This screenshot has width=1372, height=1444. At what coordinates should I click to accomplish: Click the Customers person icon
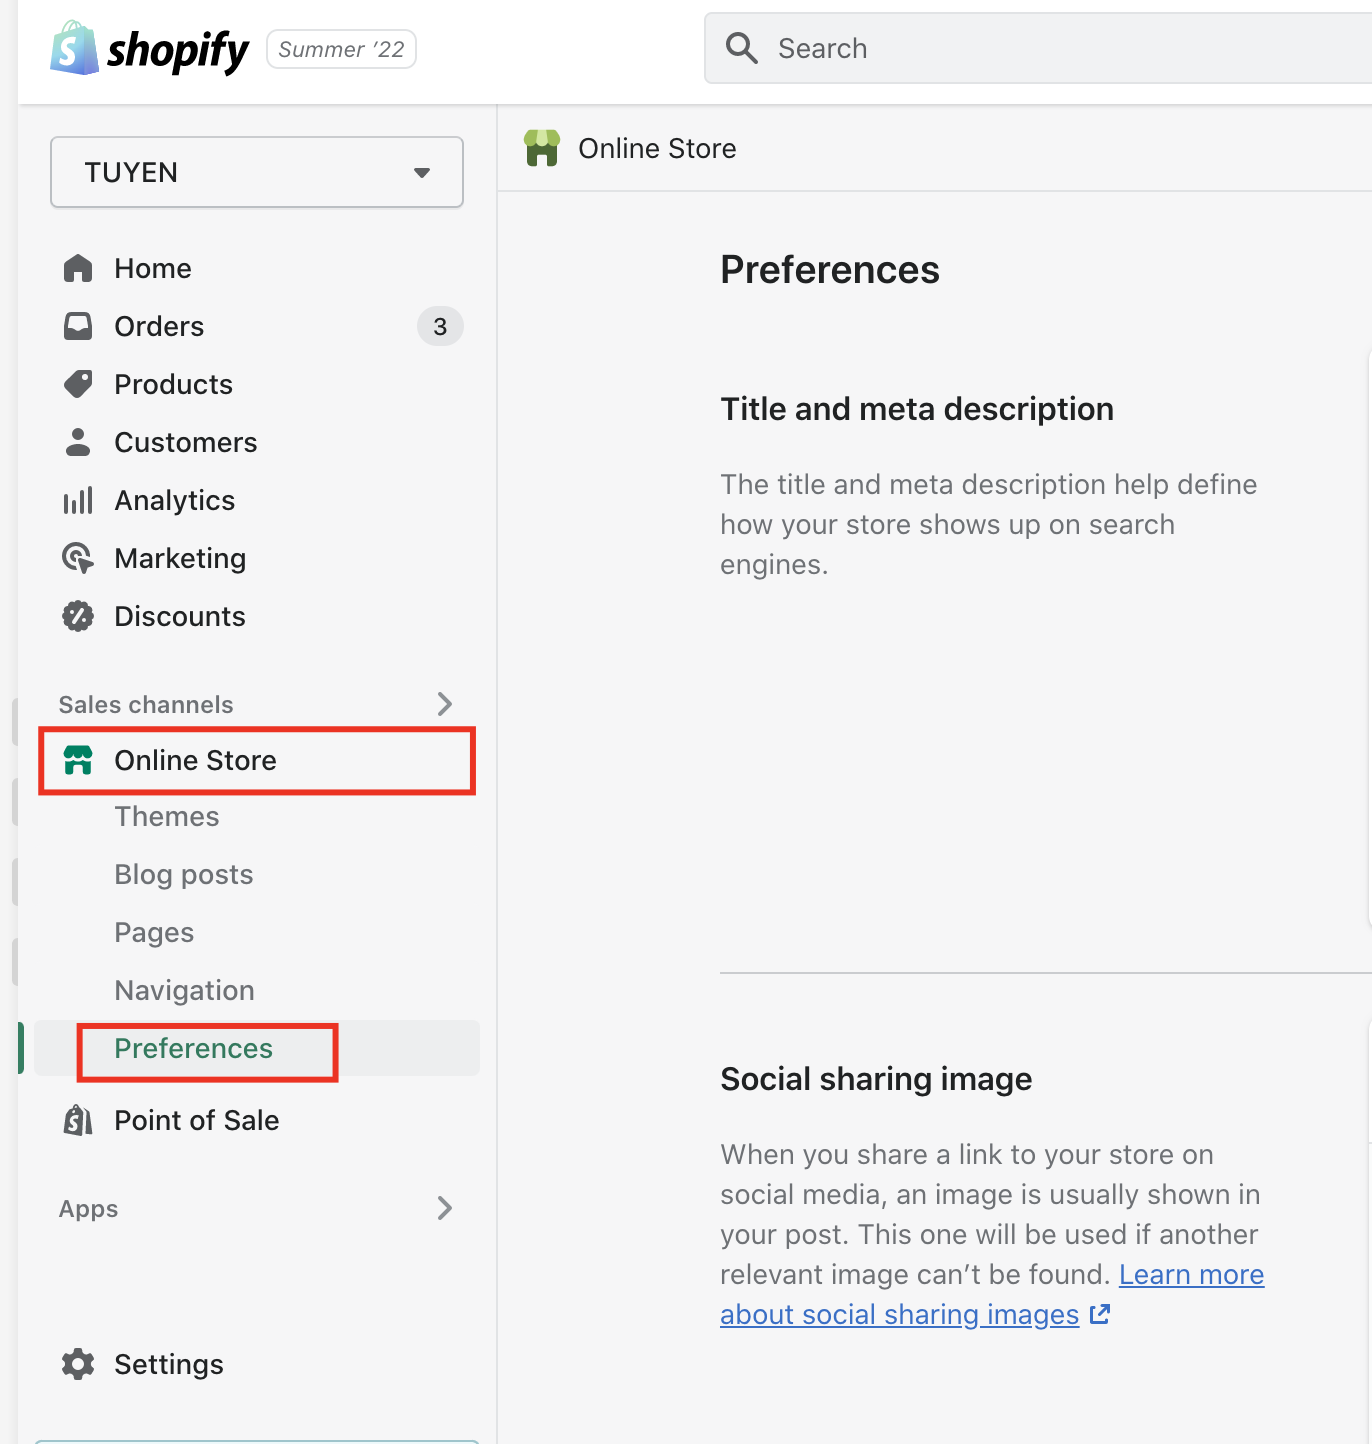point(78,442)
